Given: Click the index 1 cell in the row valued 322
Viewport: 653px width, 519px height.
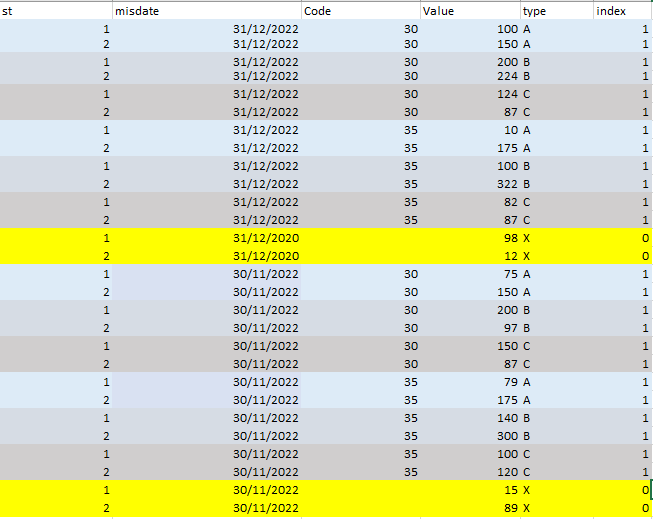Looking at the screenshot, I should point(623,184).
